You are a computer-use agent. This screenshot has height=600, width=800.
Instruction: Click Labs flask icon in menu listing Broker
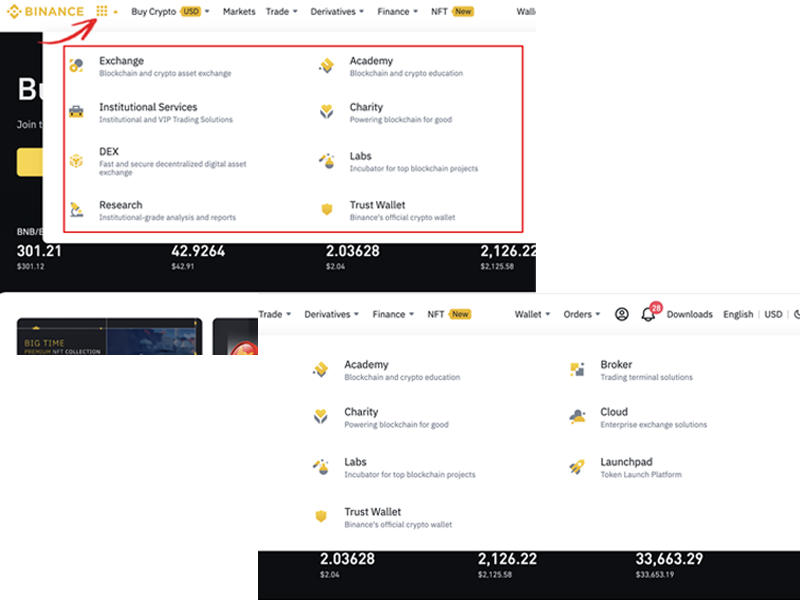(320, 466)
